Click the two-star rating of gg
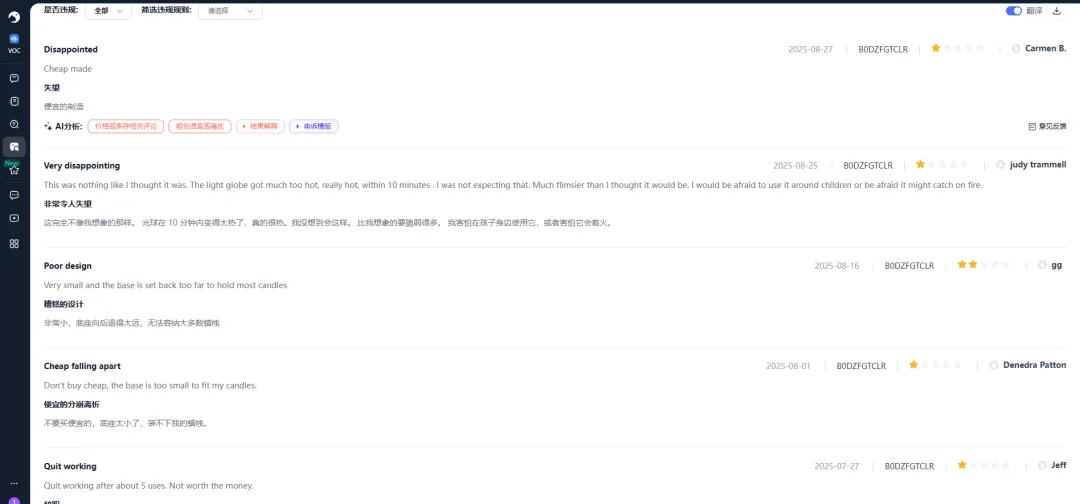Screen dimensions: 1080x504 coord(984,264)
